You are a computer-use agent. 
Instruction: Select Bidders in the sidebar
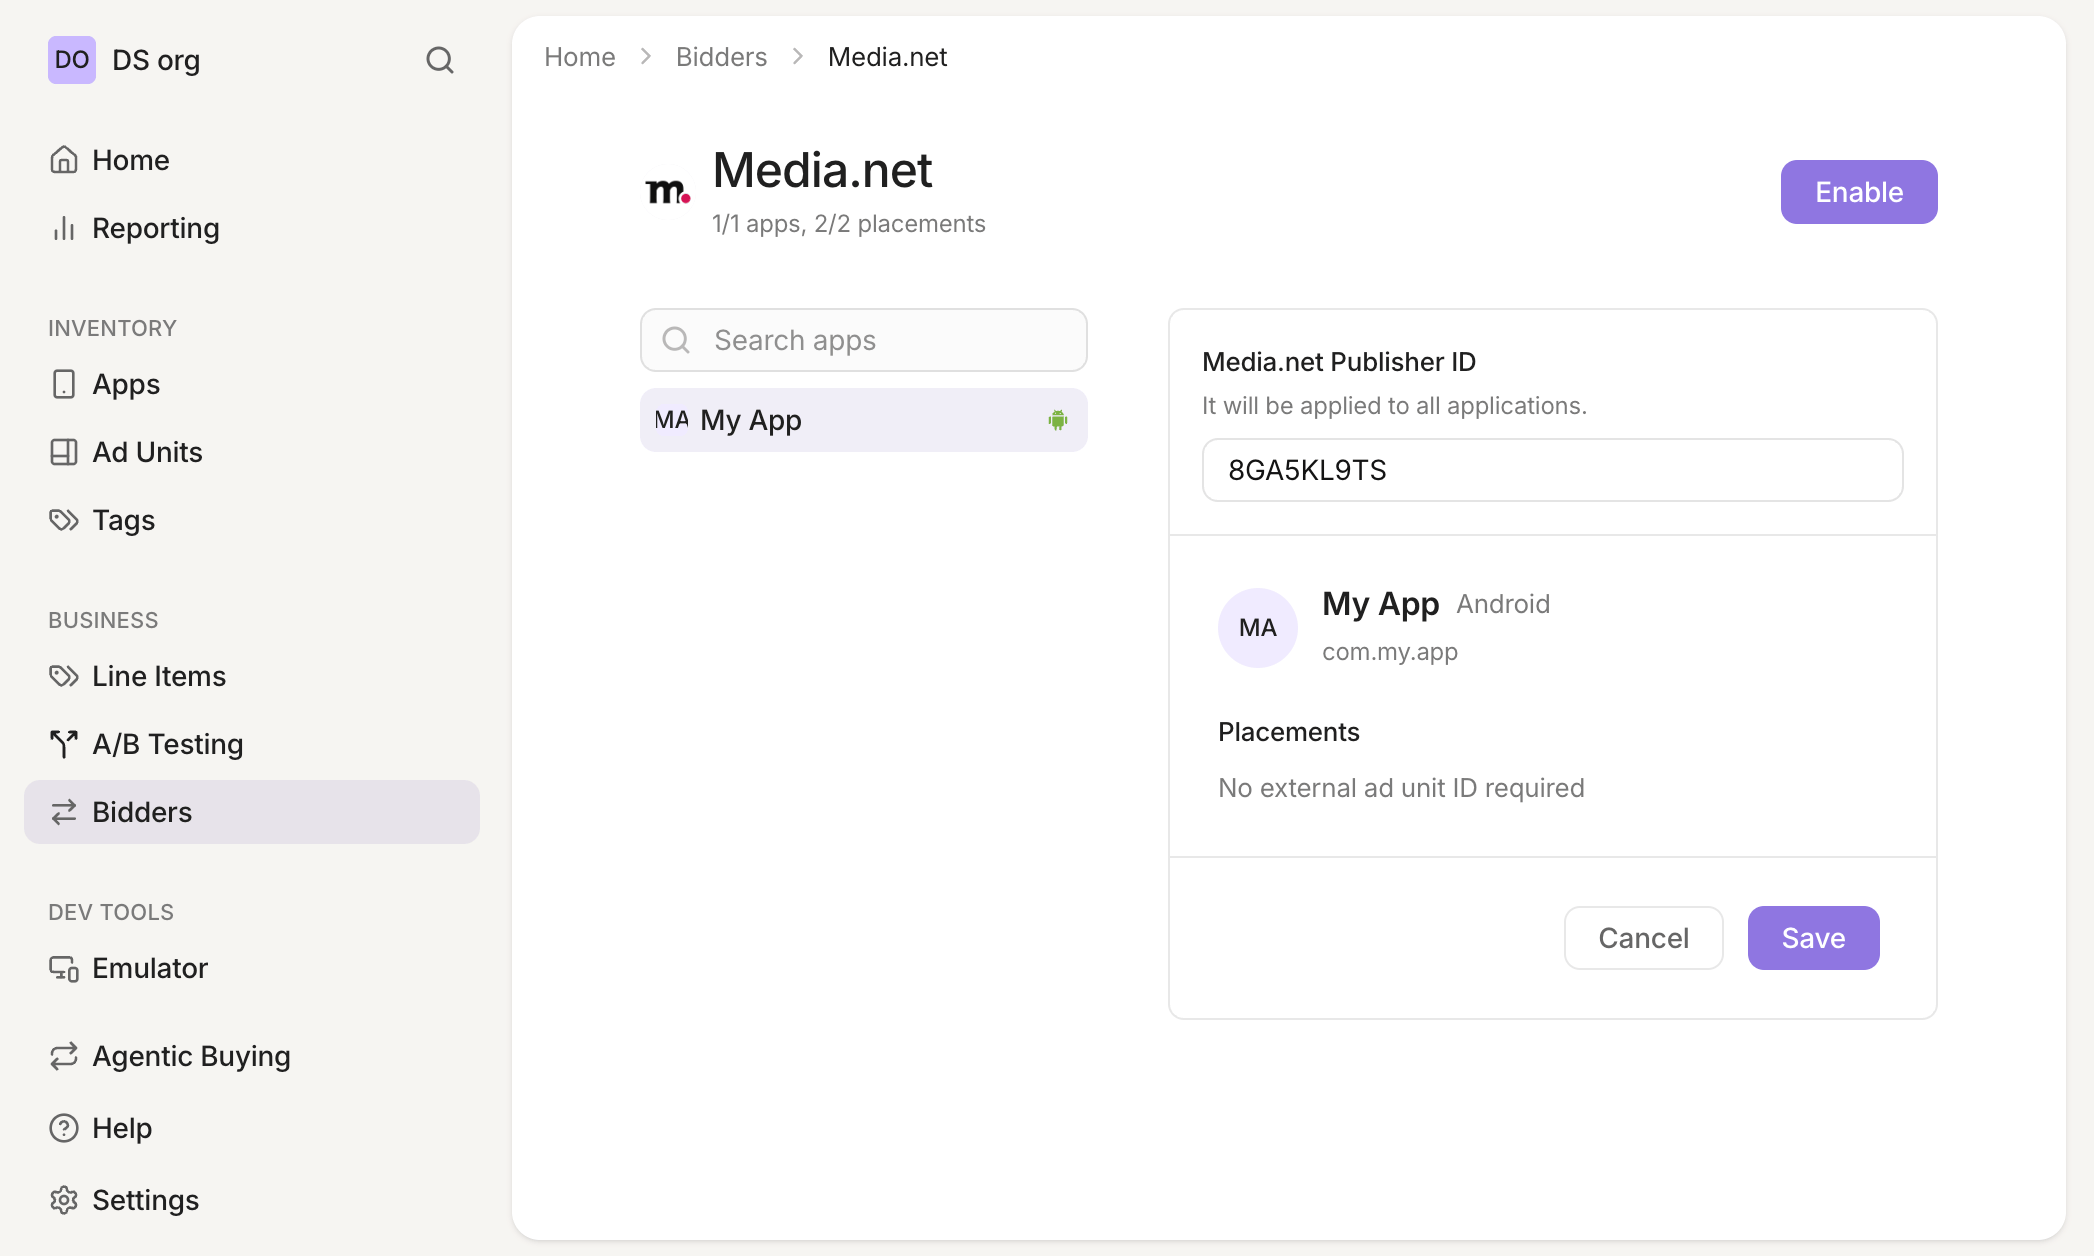(x=252, y=812)
